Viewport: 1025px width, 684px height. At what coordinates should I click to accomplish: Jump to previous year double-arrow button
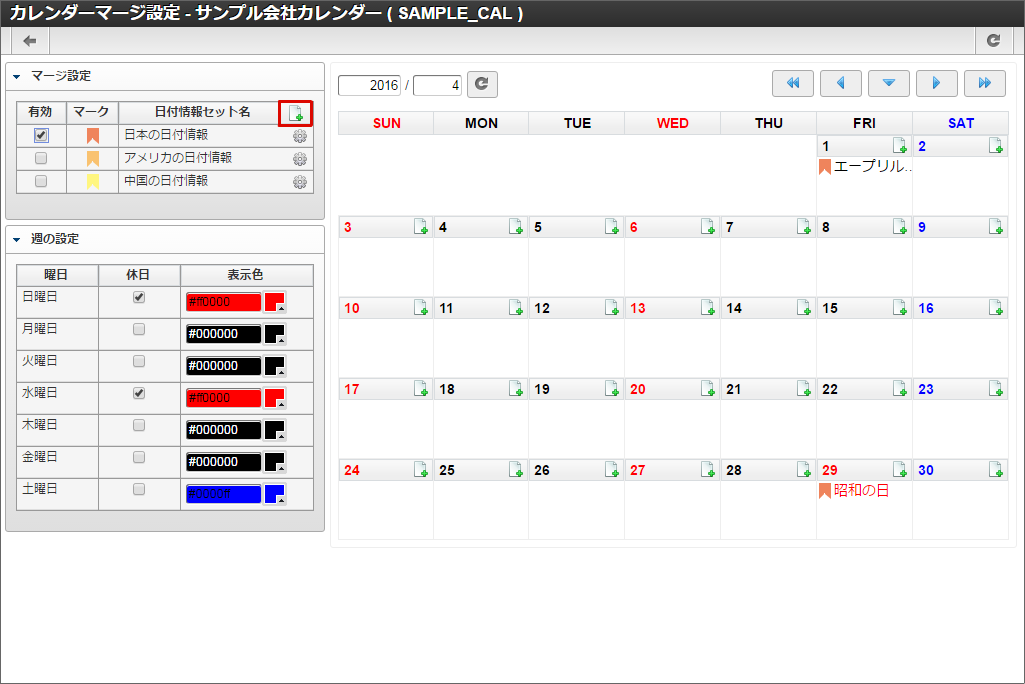tap(793, 84)
